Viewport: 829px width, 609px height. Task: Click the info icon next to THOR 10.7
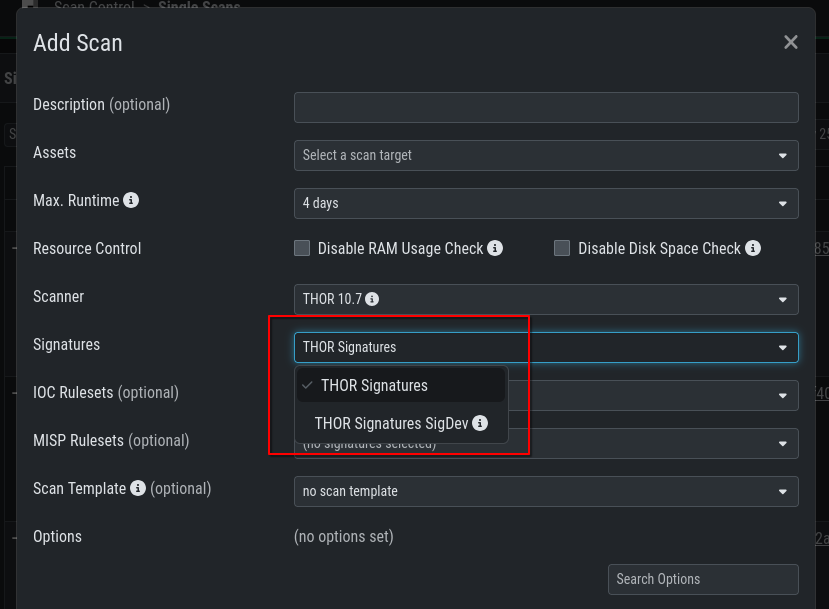372,299
